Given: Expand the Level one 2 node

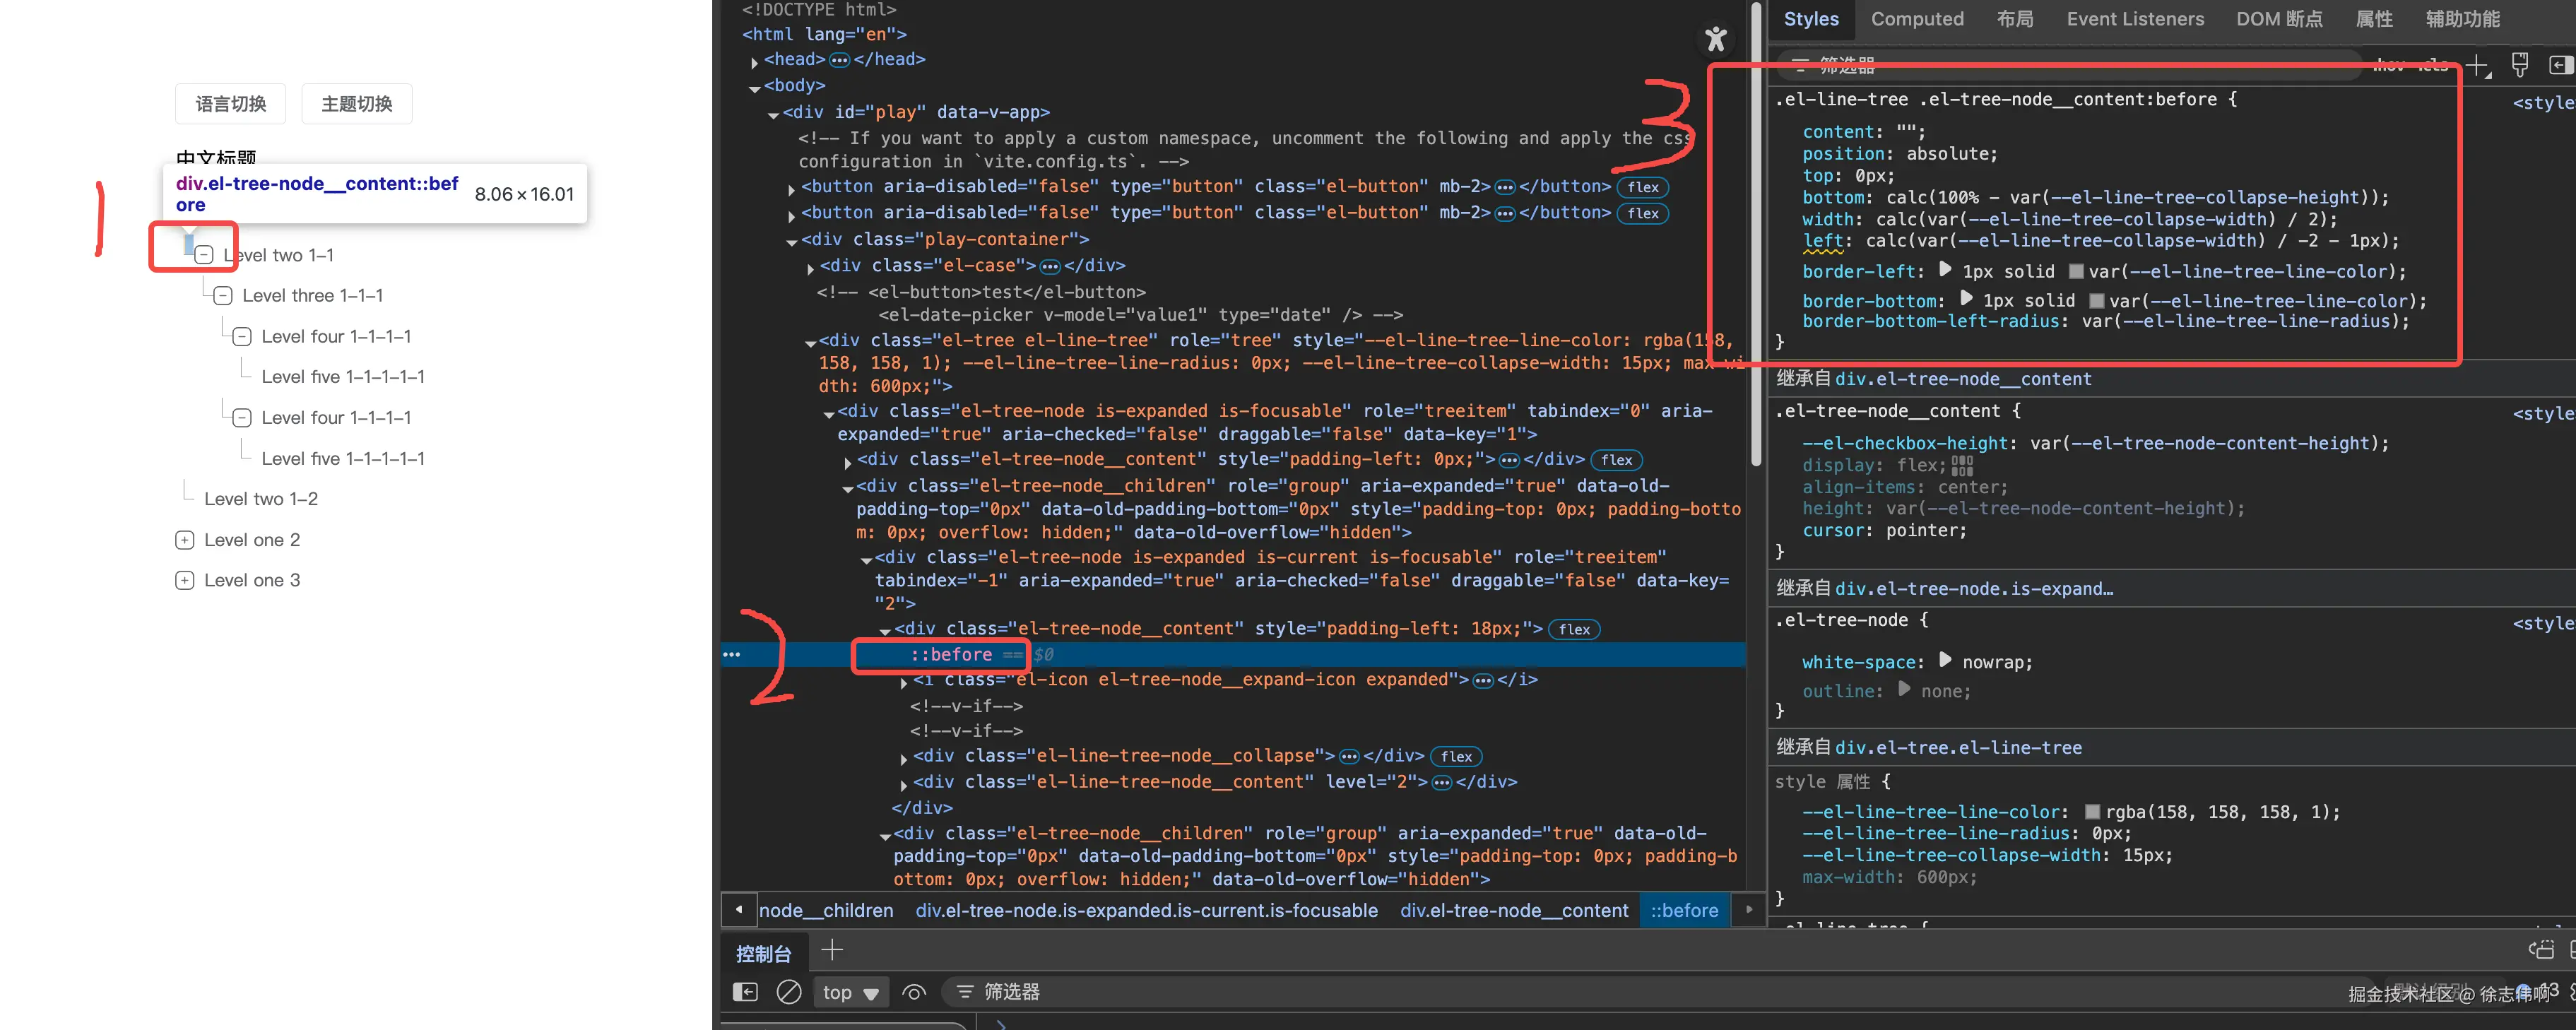Looking at the screenshot, I should [184, 540].
